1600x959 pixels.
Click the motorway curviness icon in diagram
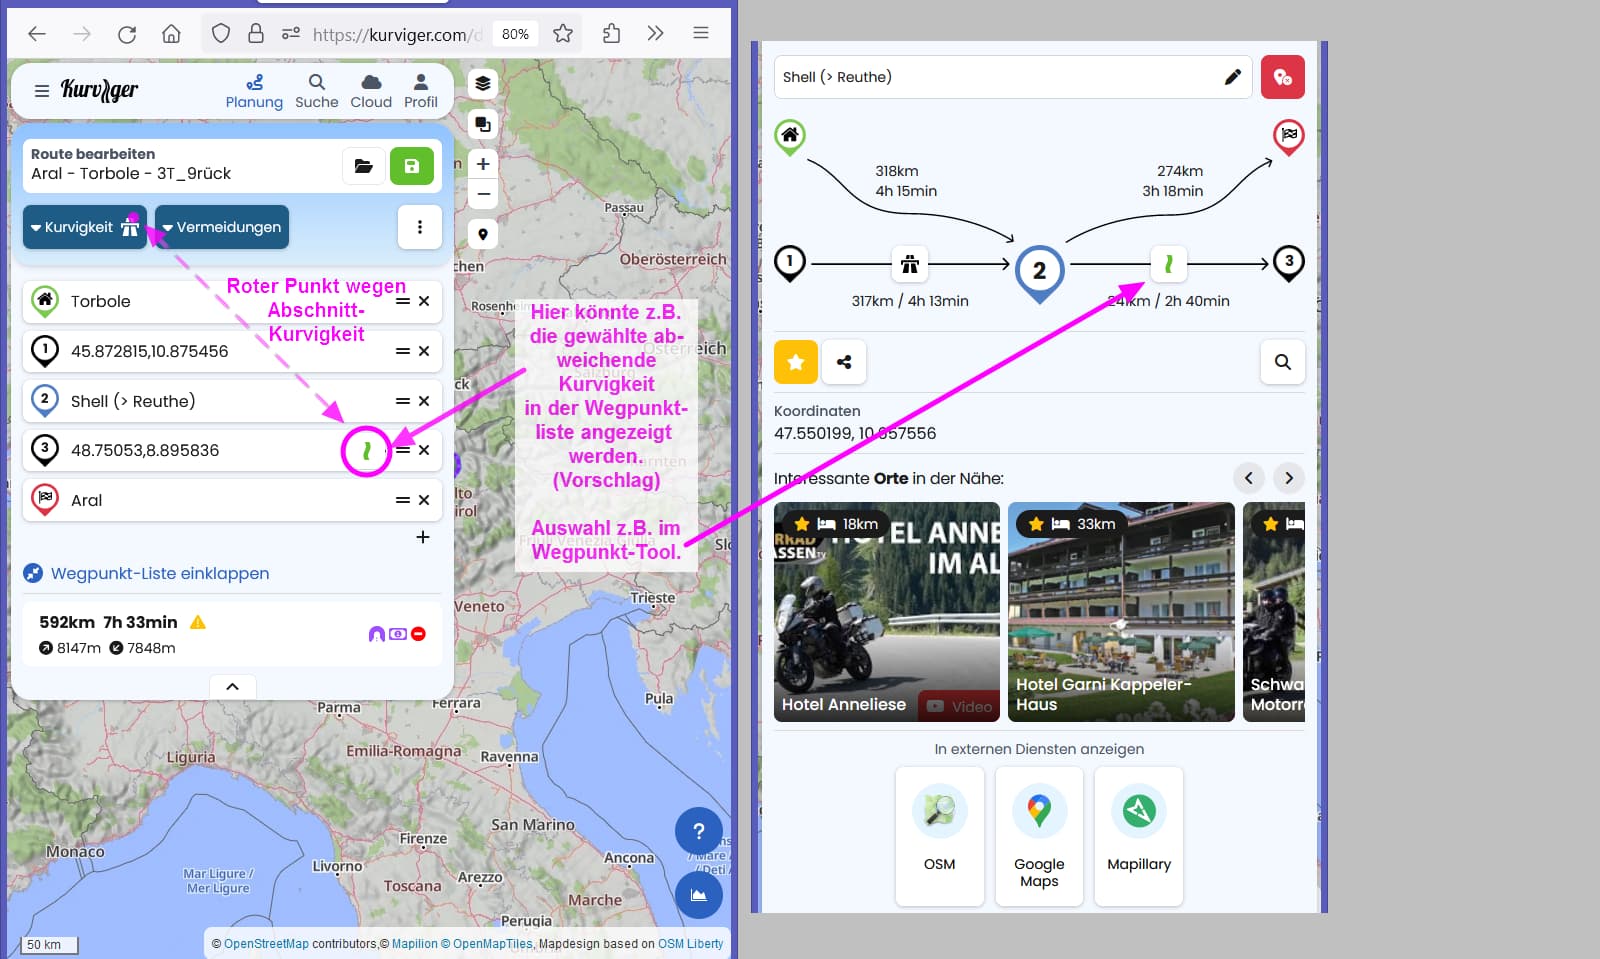(x=910, y=264)
